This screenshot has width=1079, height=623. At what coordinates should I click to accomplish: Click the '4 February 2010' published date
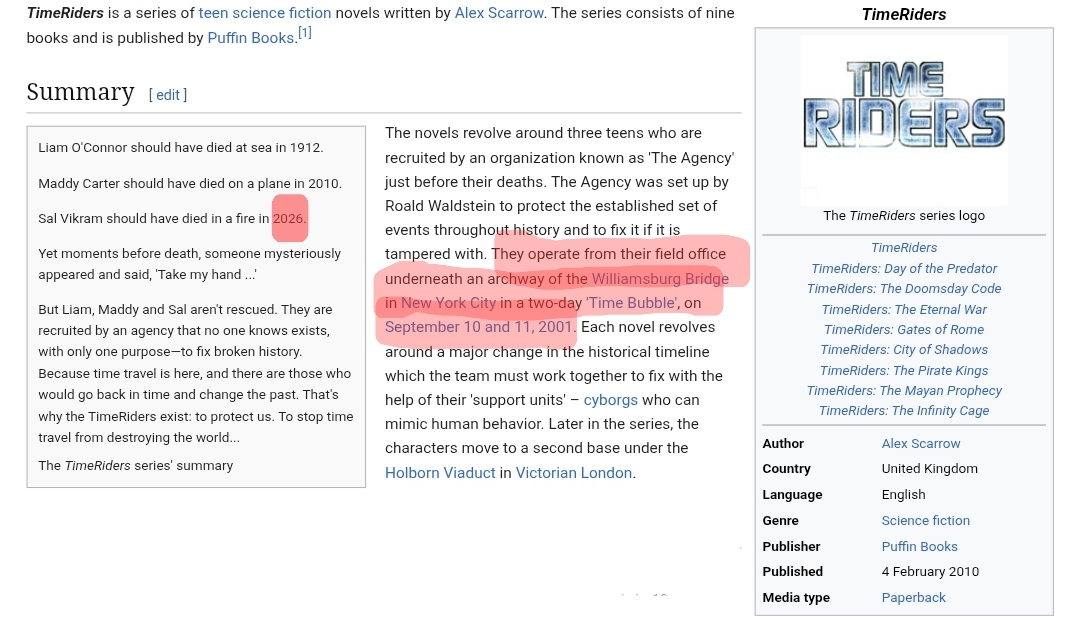coord(930,572)
